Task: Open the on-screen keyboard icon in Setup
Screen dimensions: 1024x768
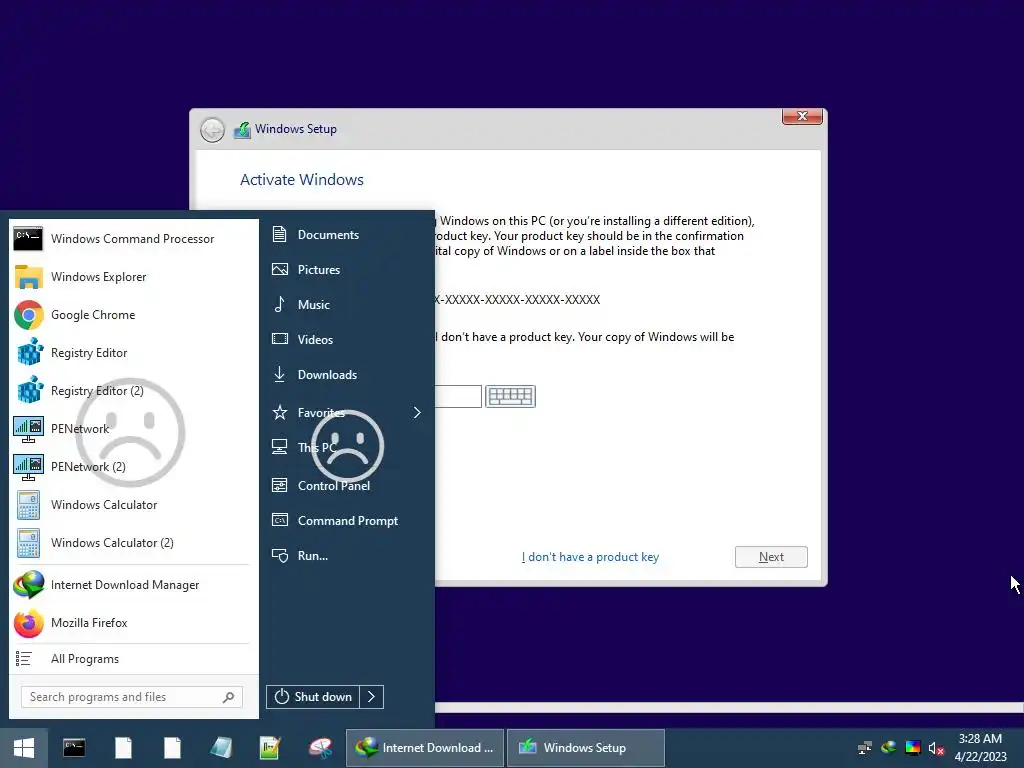Action: coord(511,396)
